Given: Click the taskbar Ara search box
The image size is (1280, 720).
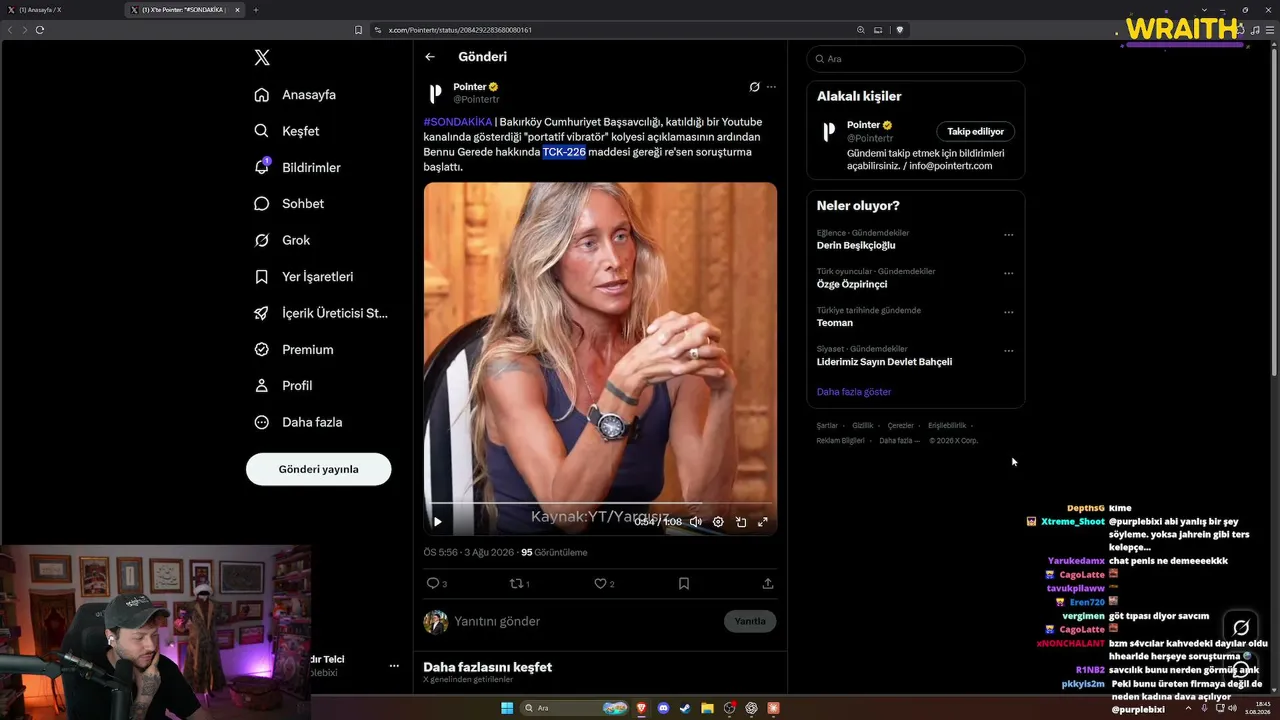Looking at the screenshot, I should tap(576, 708).
